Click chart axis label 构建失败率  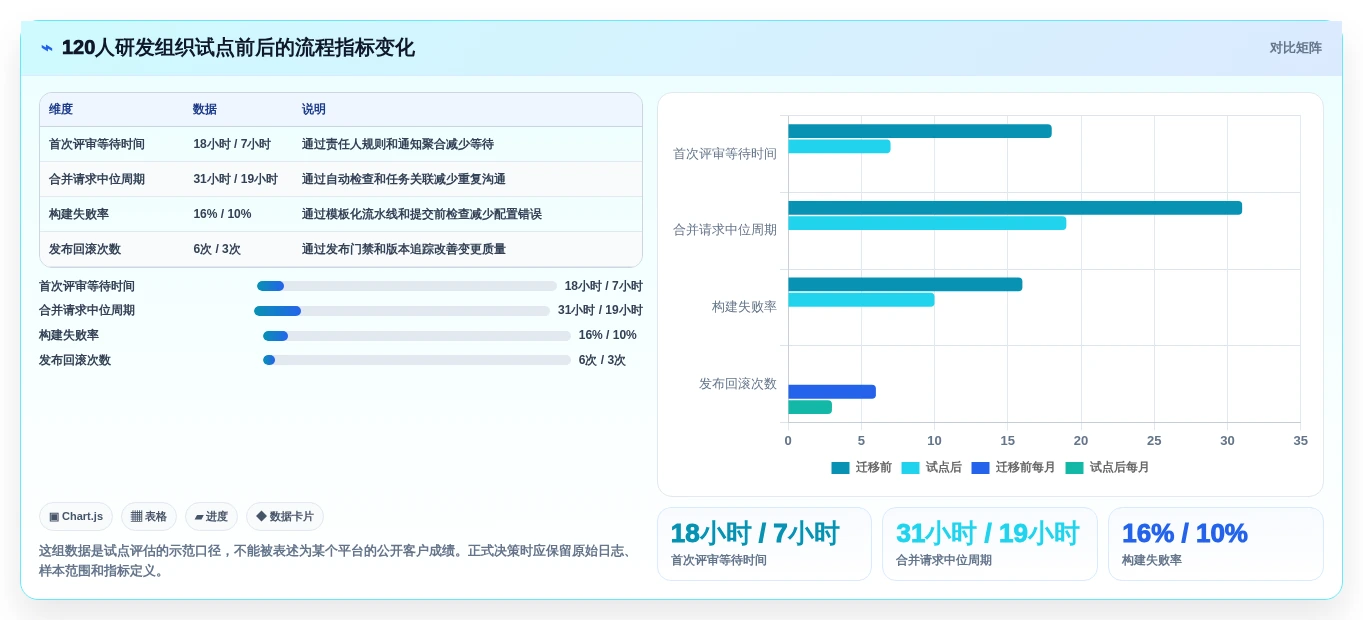[x=744, y=307]
